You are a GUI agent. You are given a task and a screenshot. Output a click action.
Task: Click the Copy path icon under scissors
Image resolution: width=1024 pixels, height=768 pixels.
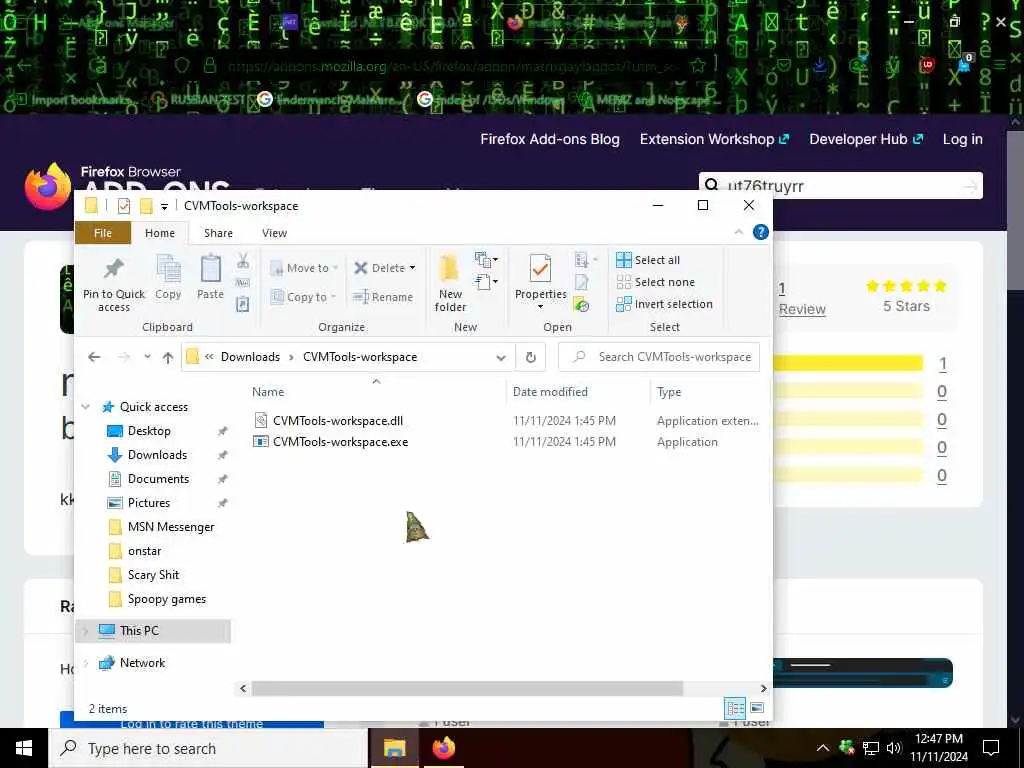(242, 282)
